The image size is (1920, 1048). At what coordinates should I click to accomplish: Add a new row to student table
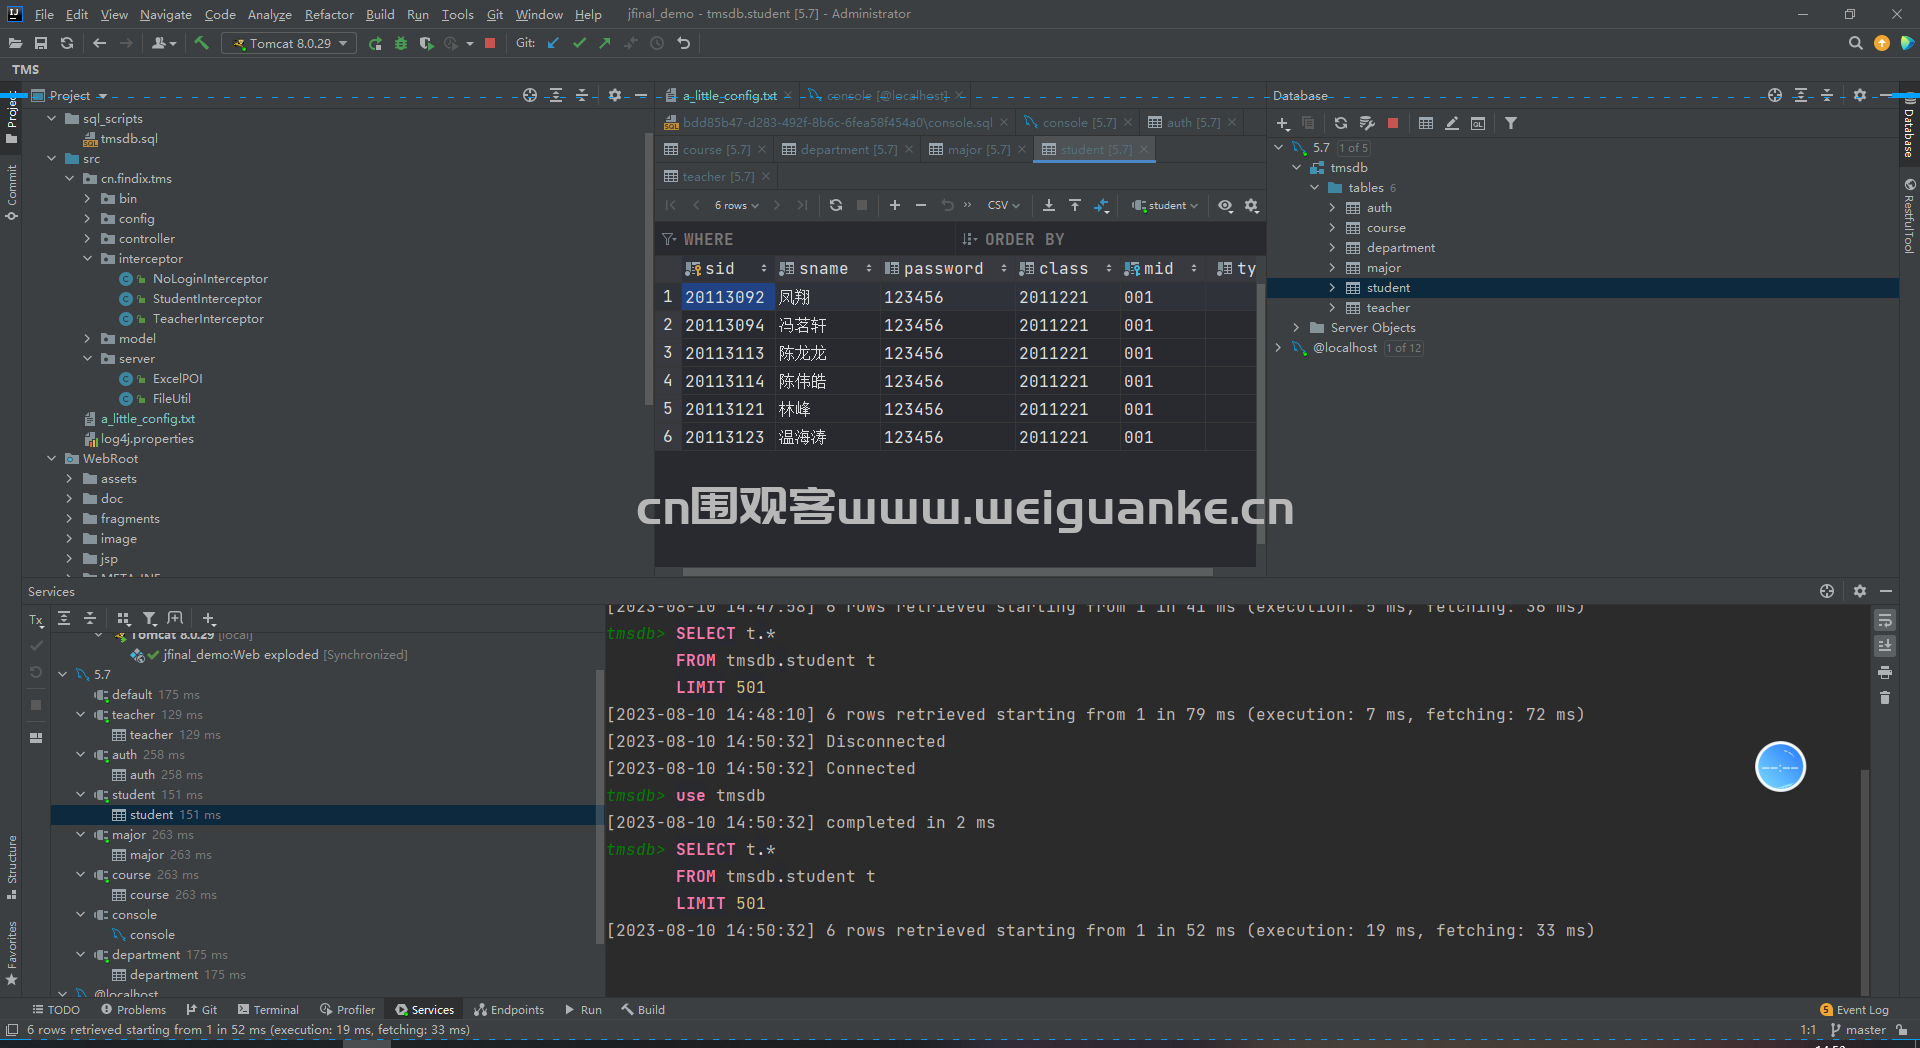pos(895,205)
